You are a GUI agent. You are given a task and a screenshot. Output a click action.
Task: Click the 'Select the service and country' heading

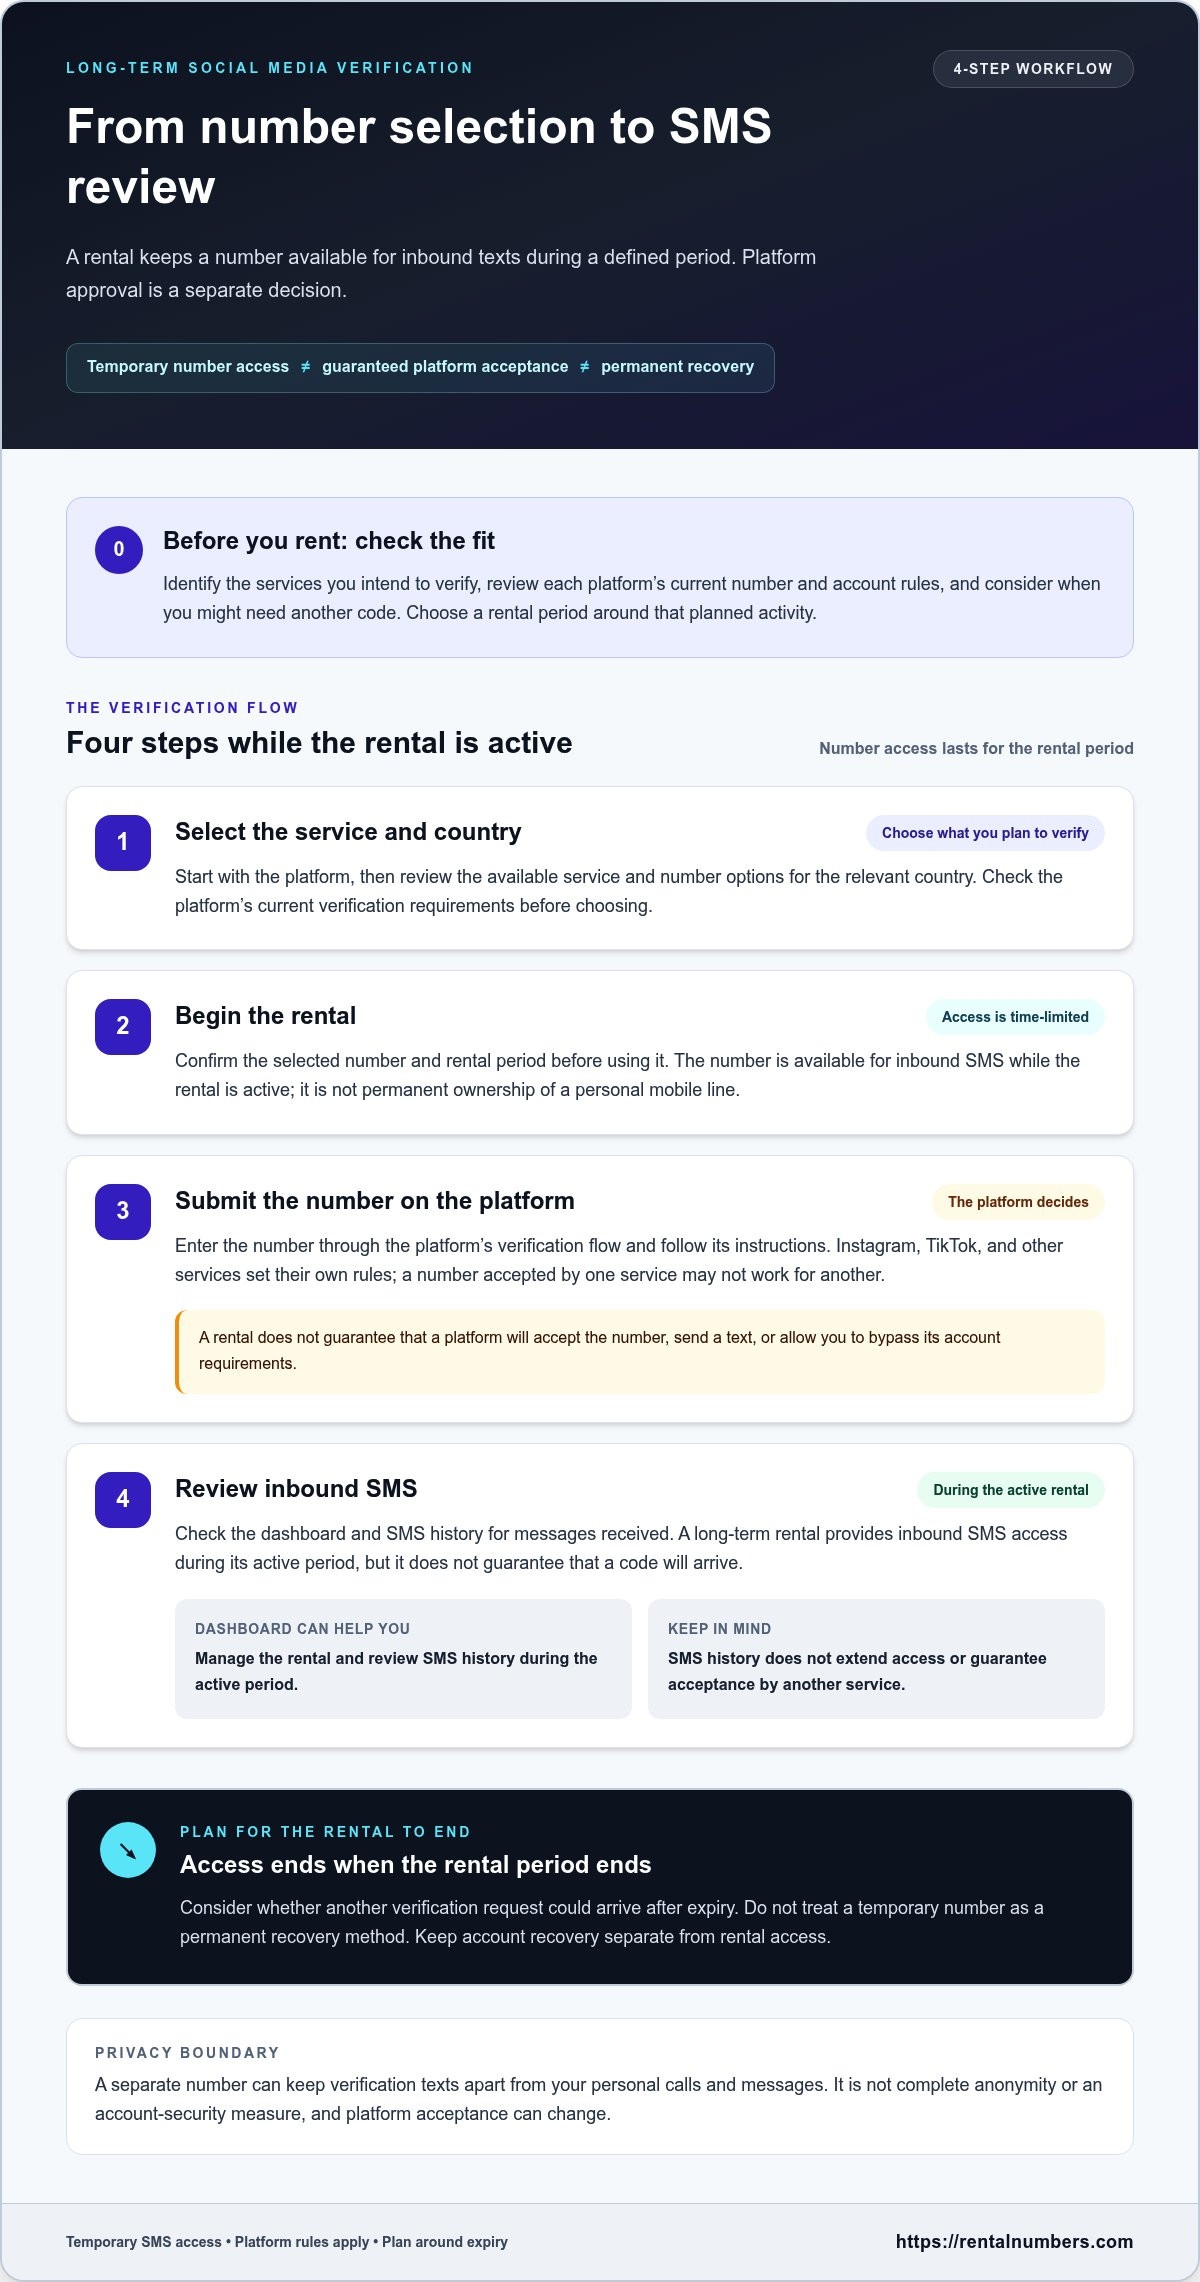[348, 832]
